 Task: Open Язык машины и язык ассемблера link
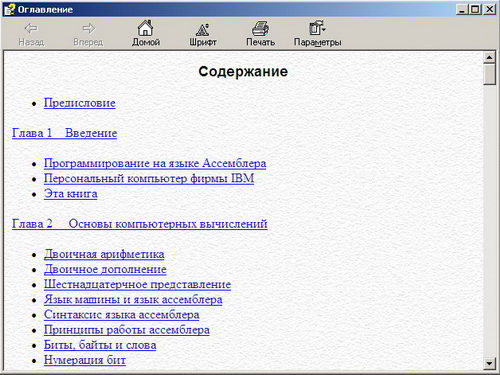pyautogui.click(x=133, y=299)
